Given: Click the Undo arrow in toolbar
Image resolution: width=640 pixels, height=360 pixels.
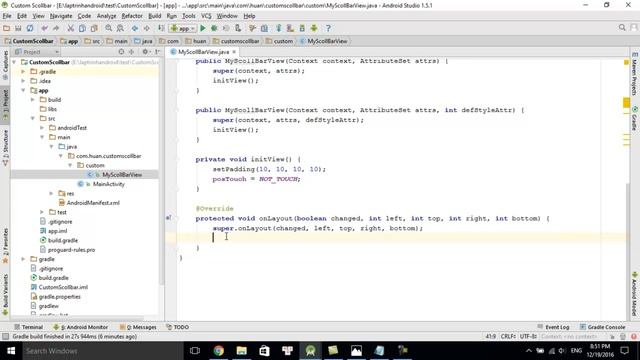Looking at the screenshot, I should 44,28.
